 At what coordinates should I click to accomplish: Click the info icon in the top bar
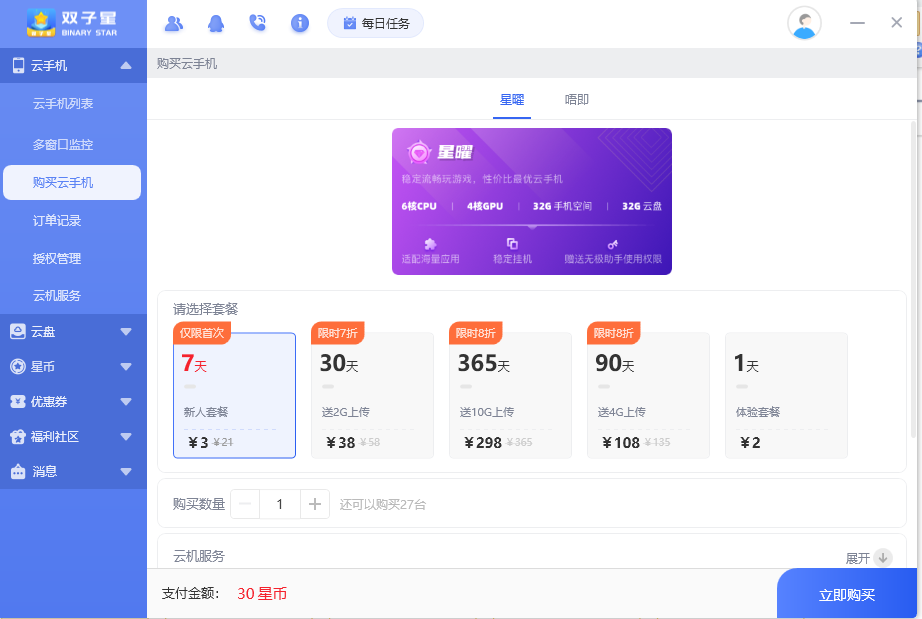click(299, 22)
